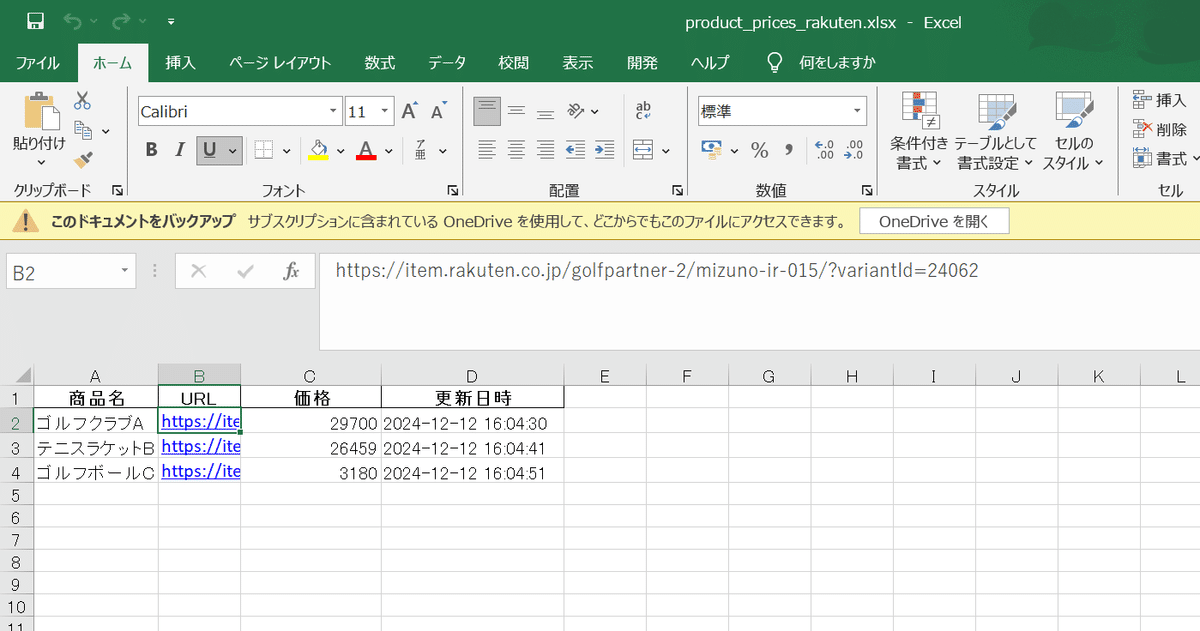
Task: Toggle Align Left horizontal alignment
Action: [487, 150]
